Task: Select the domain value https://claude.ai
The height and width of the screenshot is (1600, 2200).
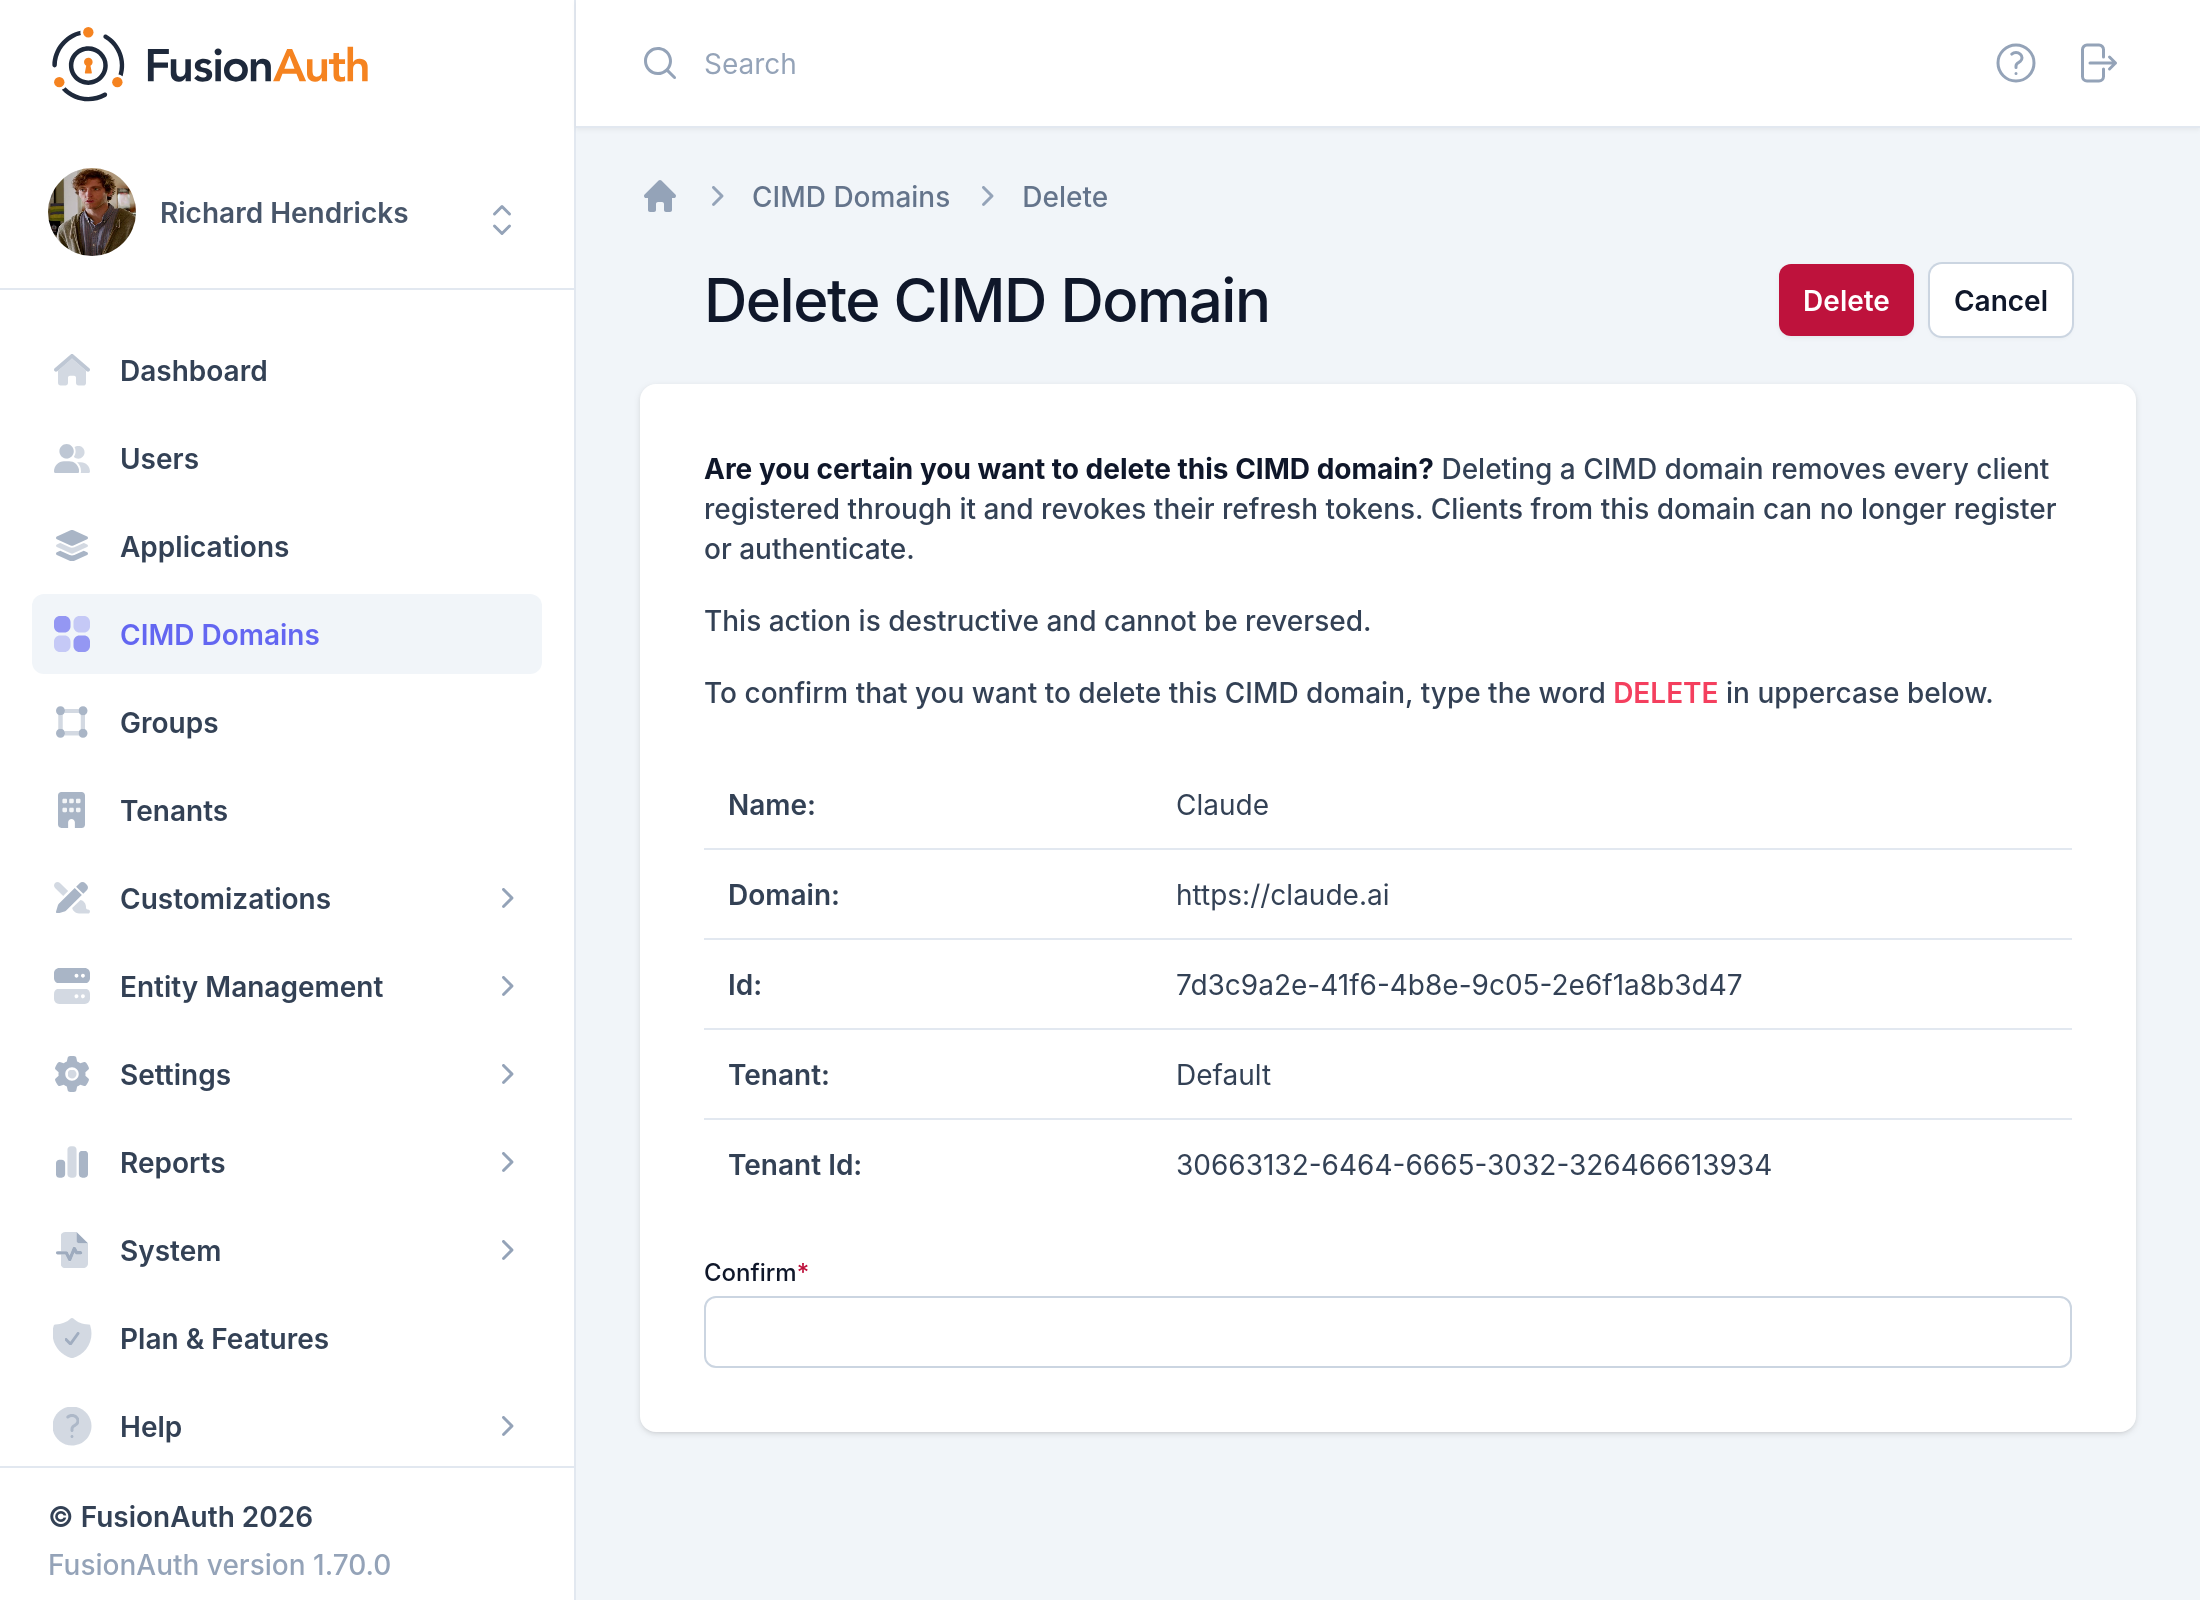Action: pyautogui.click(x=1283, y=895)
